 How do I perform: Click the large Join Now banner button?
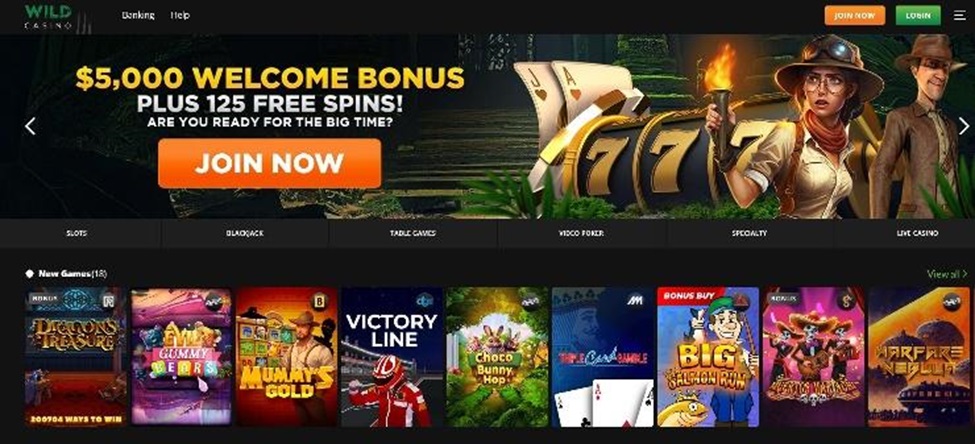(x=269, y=163)
